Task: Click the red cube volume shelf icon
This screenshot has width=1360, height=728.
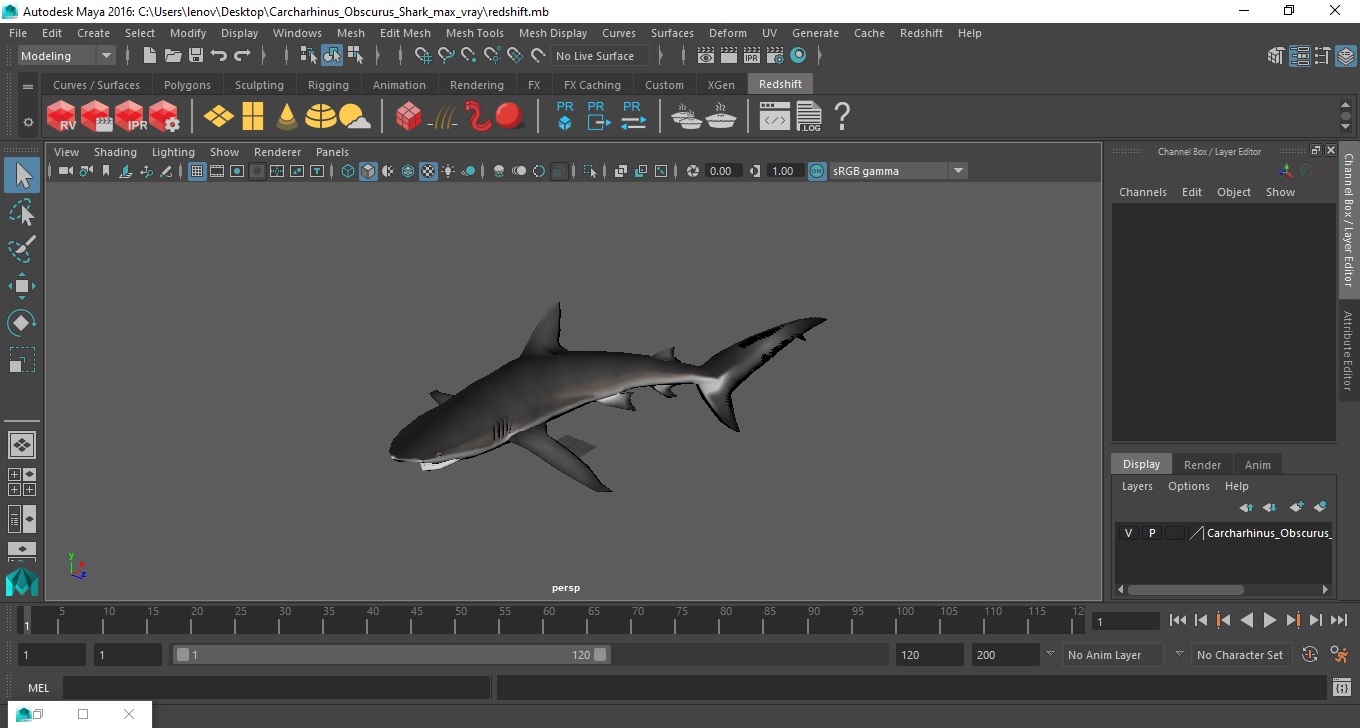Action: (408, 117)
